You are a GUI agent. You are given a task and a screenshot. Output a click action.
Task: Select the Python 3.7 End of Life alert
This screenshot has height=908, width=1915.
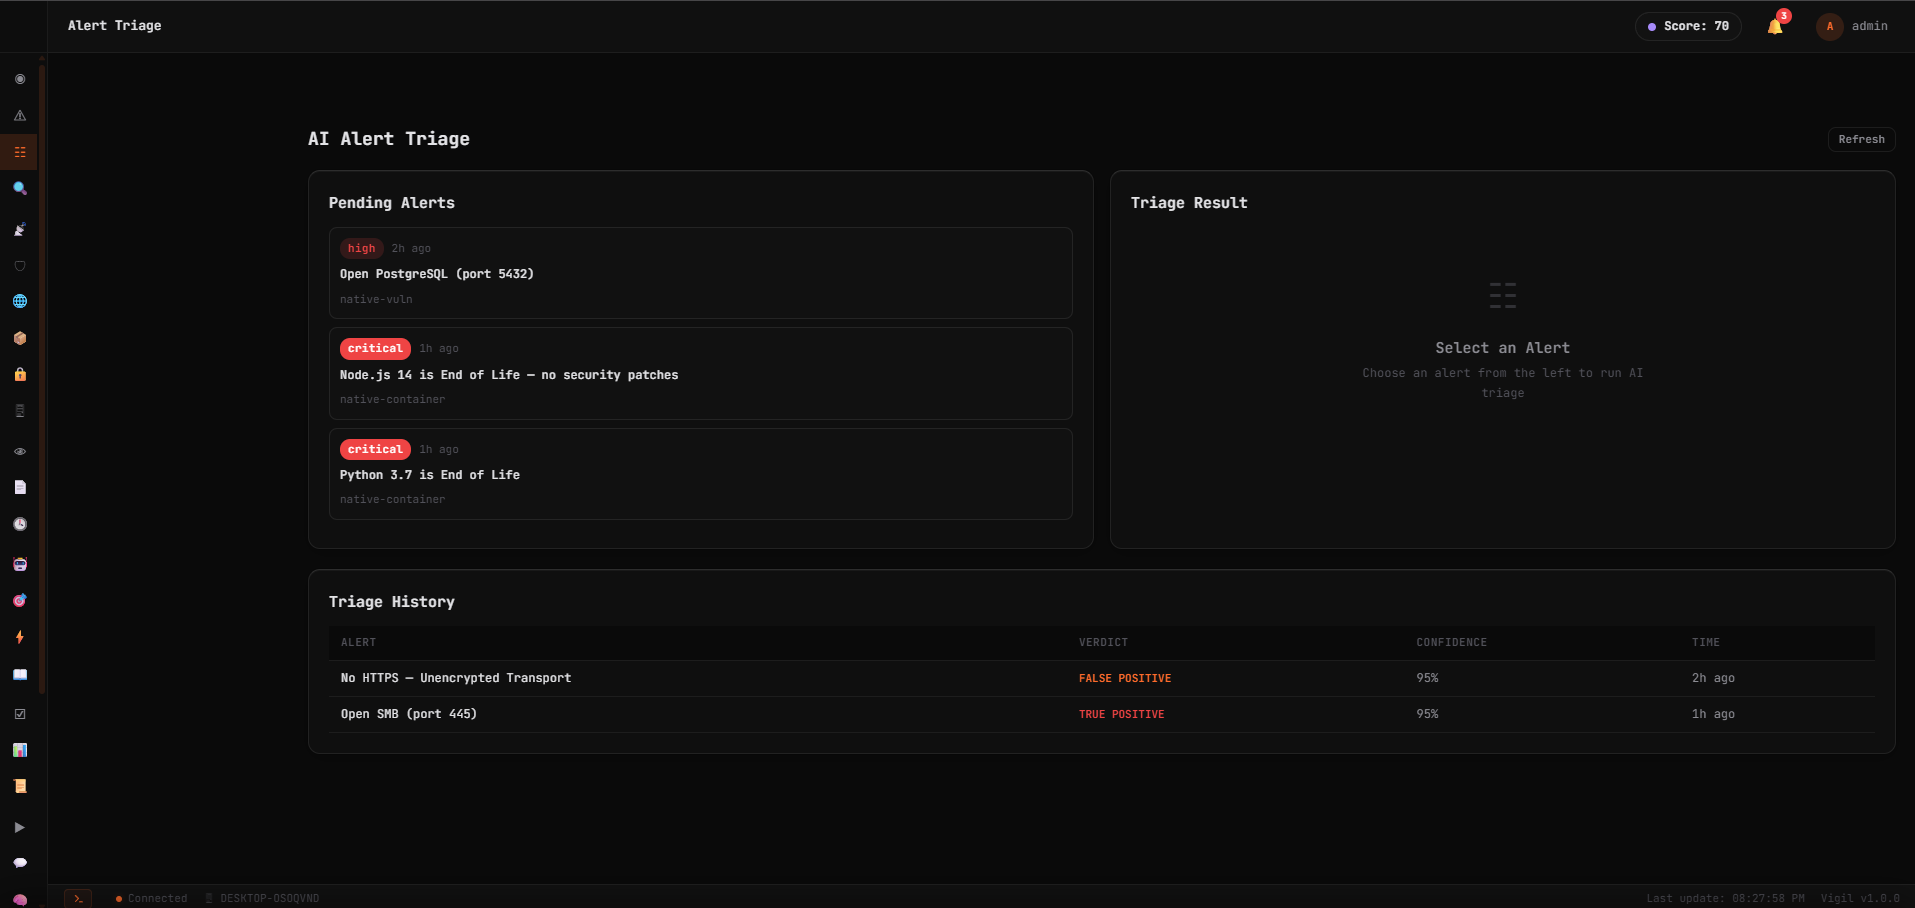pos(700,474)
